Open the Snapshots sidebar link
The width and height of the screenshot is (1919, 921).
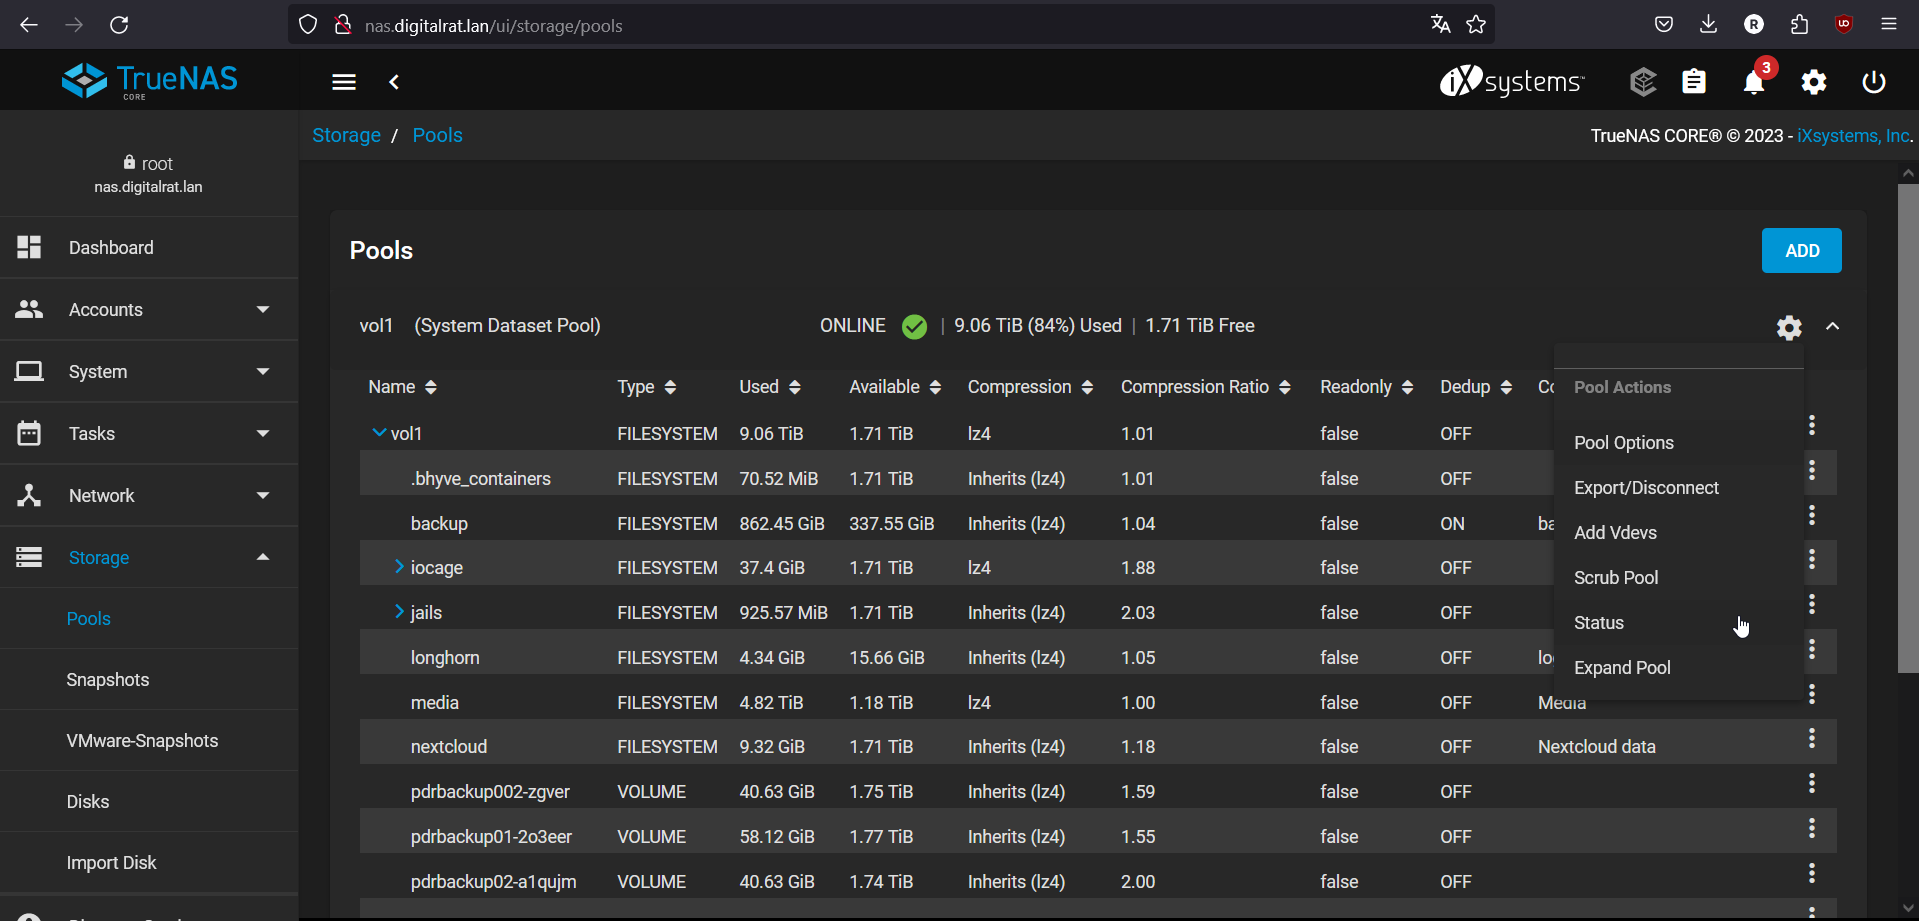click(x=108, y=680)
